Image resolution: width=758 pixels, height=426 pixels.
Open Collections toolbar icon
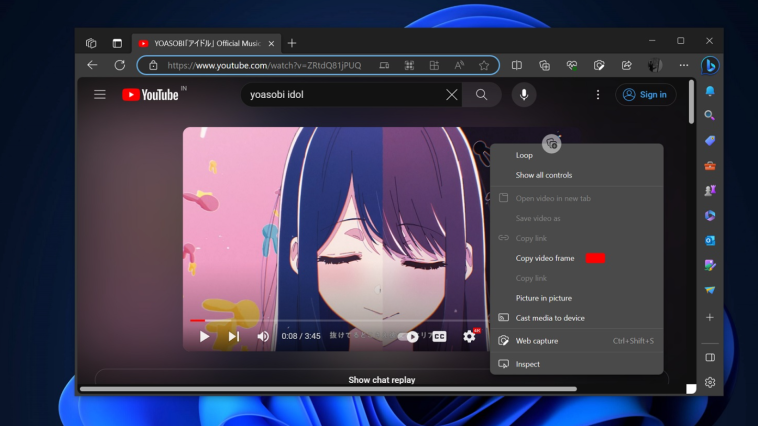[x=544, y=65]
